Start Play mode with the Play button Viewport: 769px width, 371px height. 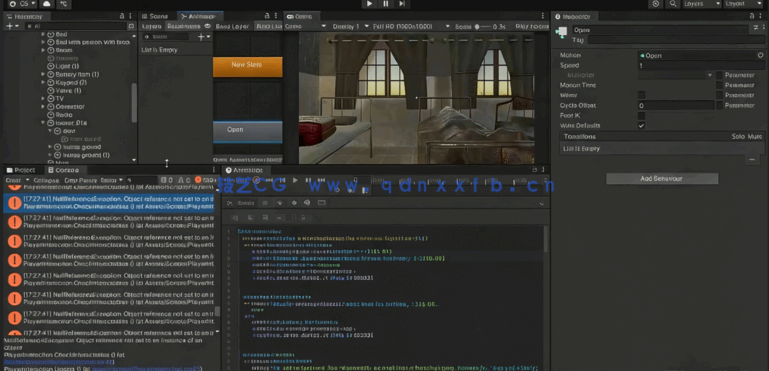[370, 4]
